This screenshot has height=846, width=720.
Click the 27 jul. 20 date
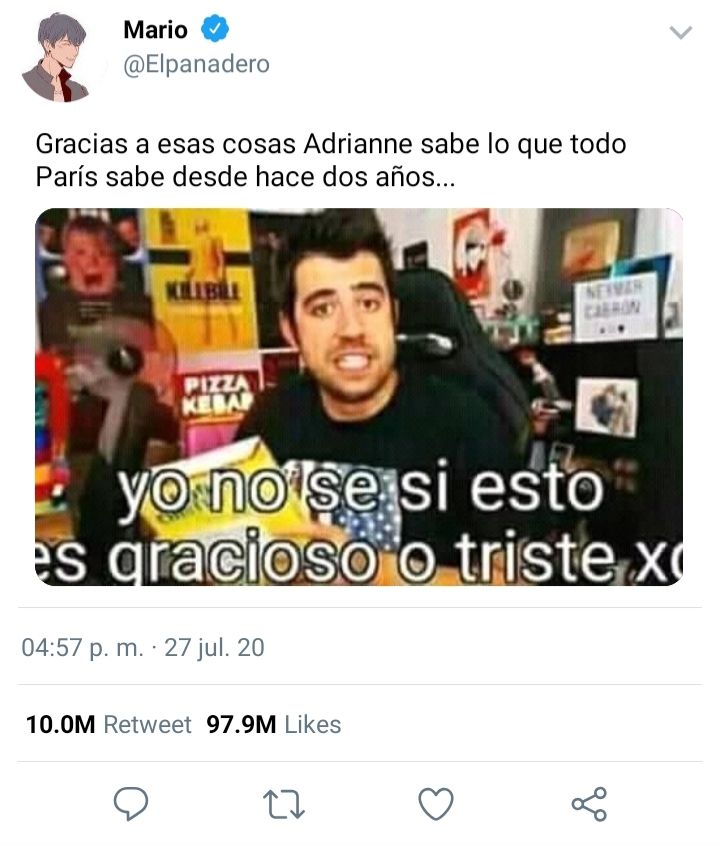(x=214, y=647)
